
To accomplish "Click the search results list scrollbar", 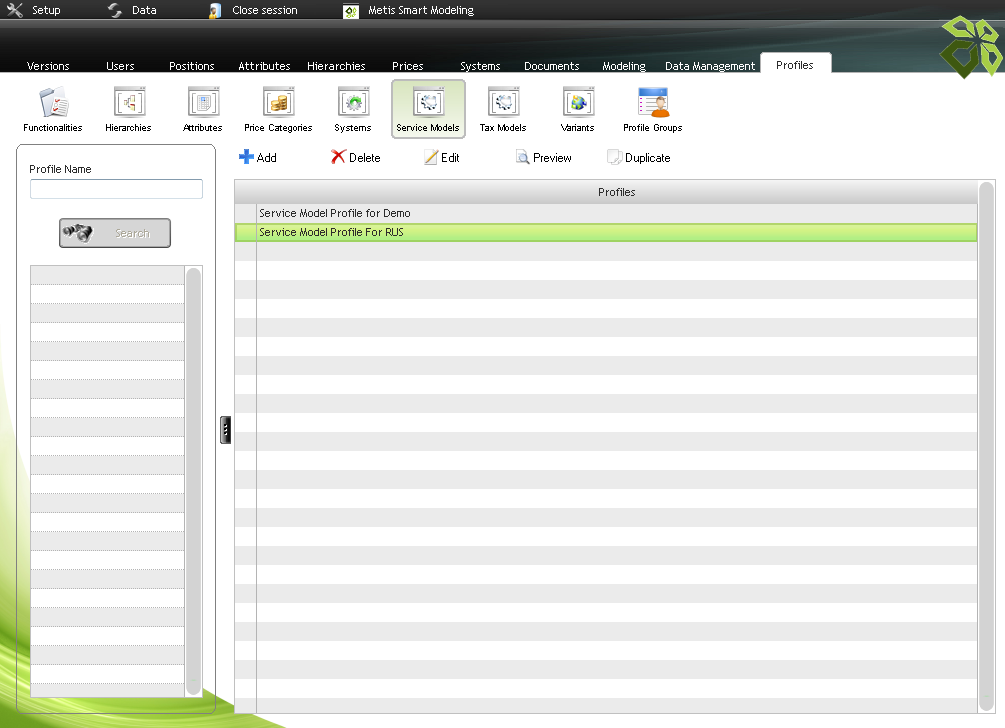I will [193, 481].
